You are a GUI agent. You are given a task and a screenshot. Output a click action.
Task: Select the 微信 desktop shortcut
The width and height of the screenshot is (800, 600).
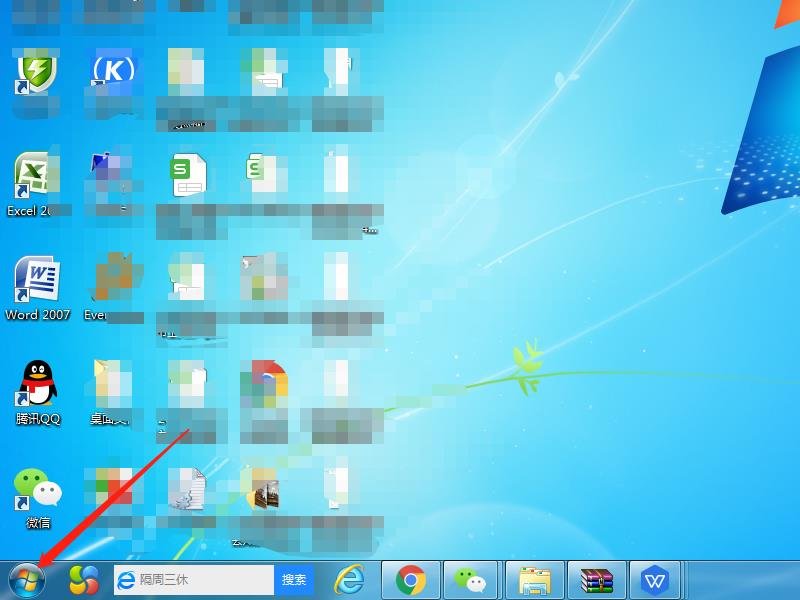click(37, 490)
